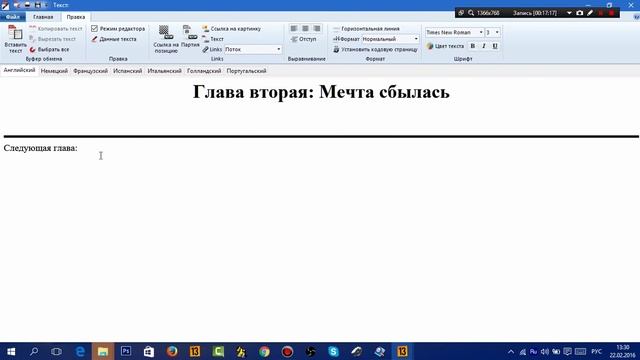Click Установить кодовую страницу

point(375,49)
